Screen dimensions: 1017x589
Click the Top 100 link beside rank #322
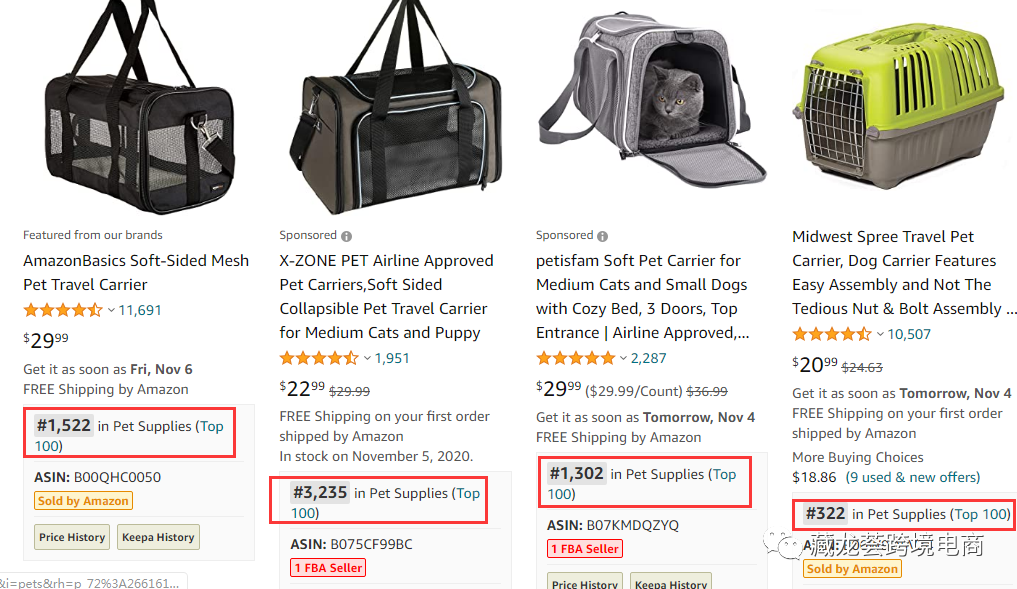point(981,514)
